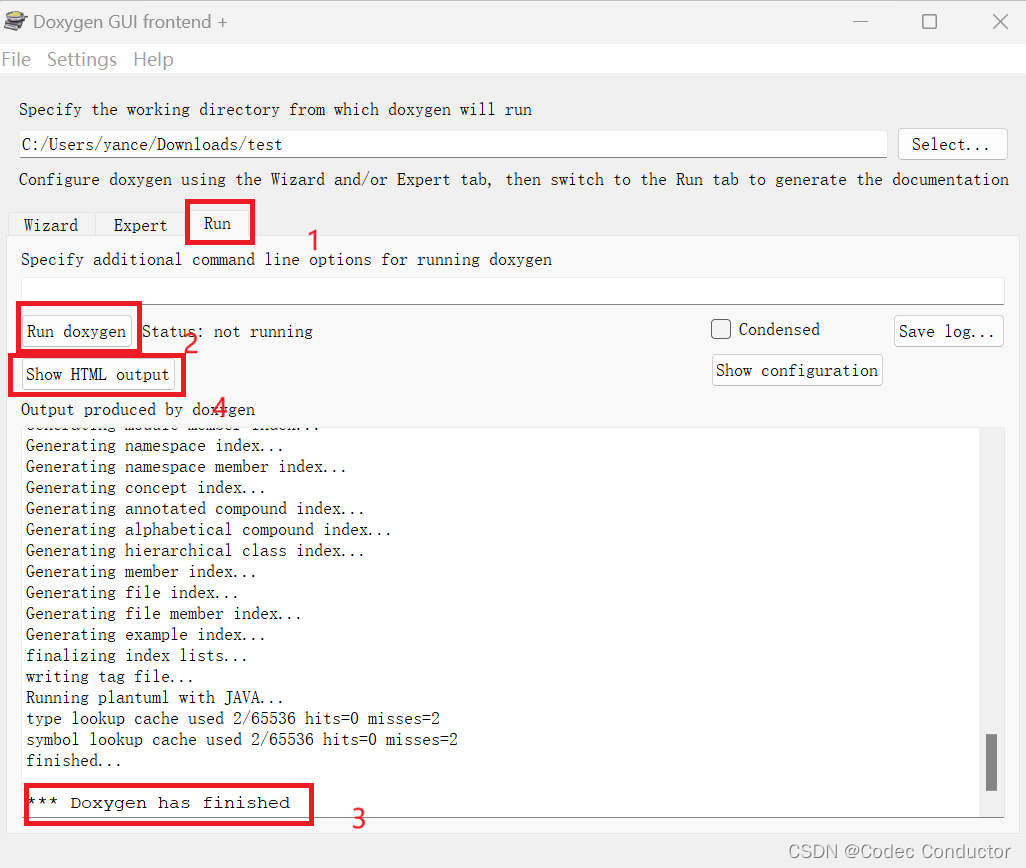Screen dimensions: 1026x868
Task: Minimize the Doxygen GUI window
Action: tap(860, 22)
